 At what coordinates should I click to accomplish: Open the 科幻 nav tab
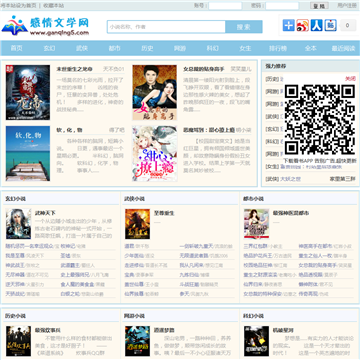tap(212, 48)
